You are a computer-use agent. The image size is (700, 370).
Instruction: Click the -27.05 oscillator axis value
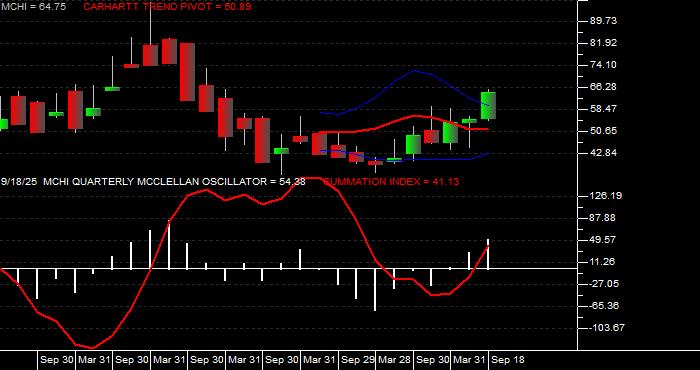click(x=603, y=284)
